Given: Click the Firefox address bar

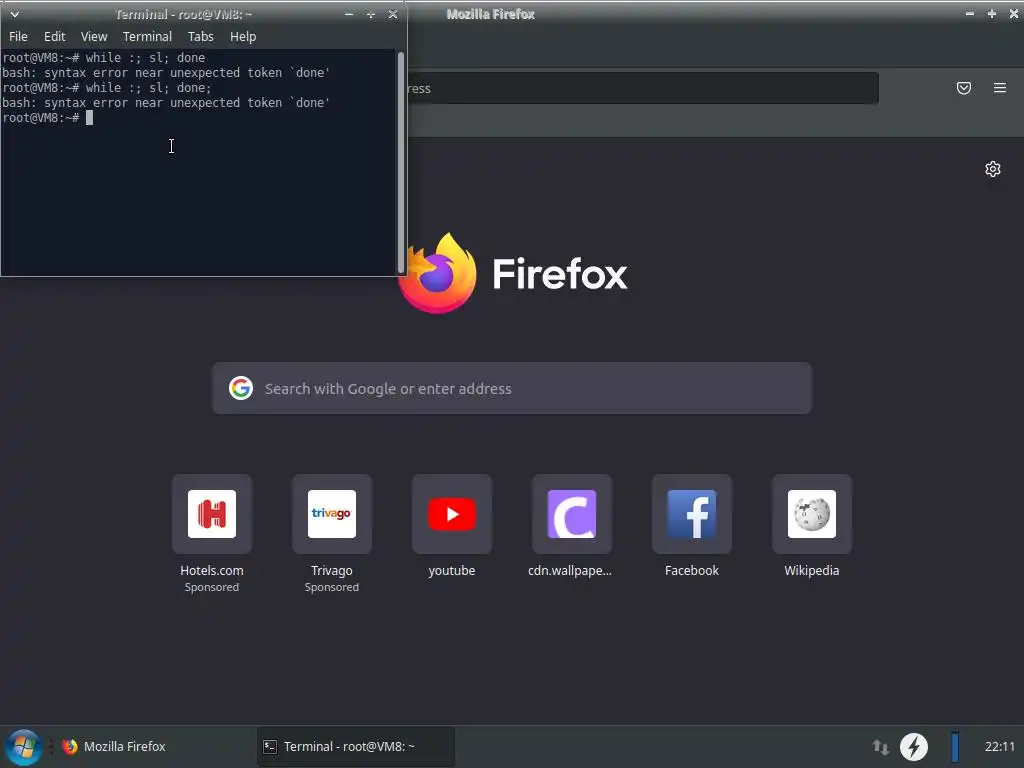Looking at the screenshot, I should [643, 88].
